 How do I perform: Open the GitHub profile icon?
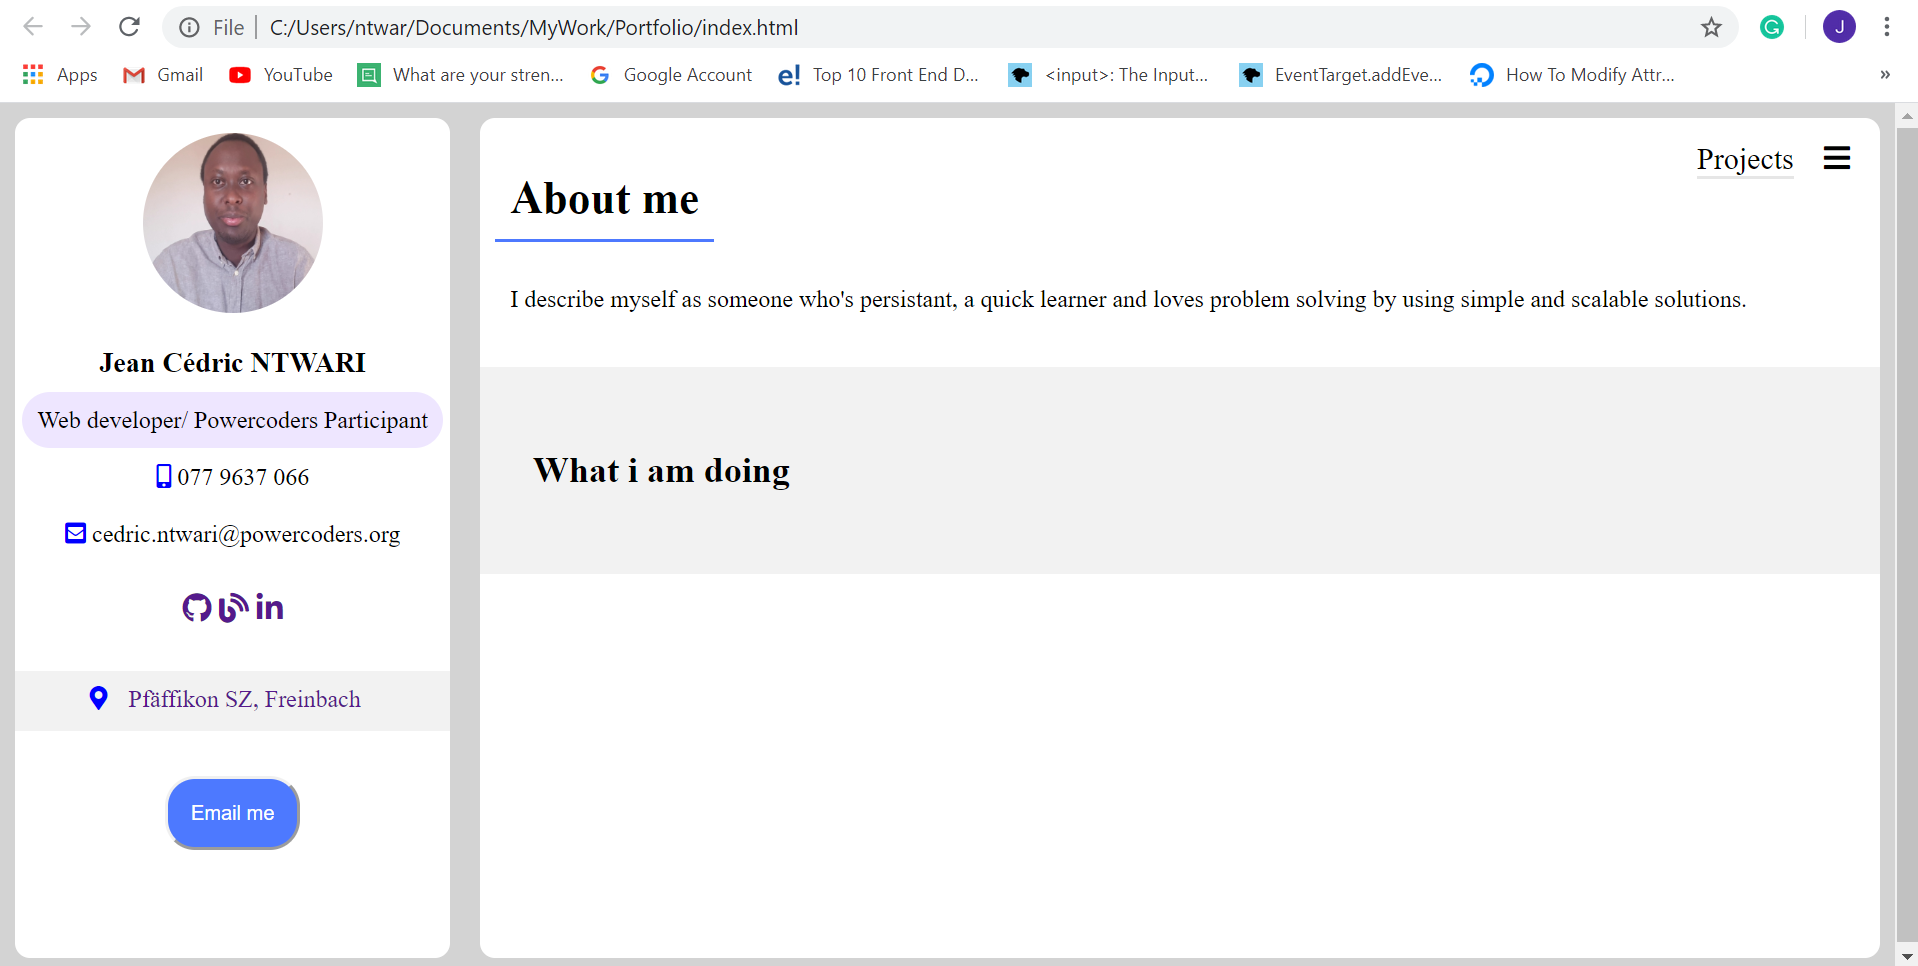pos(196,607)
